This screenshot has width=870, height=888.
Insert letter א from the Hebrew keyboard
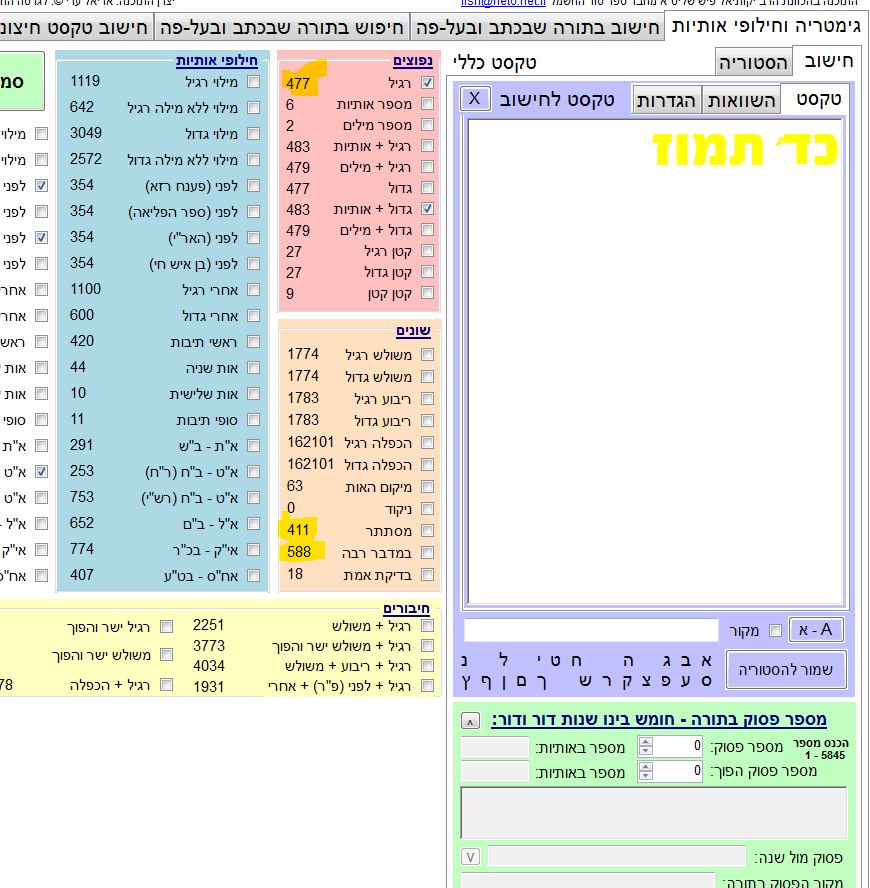coord(706,660)
